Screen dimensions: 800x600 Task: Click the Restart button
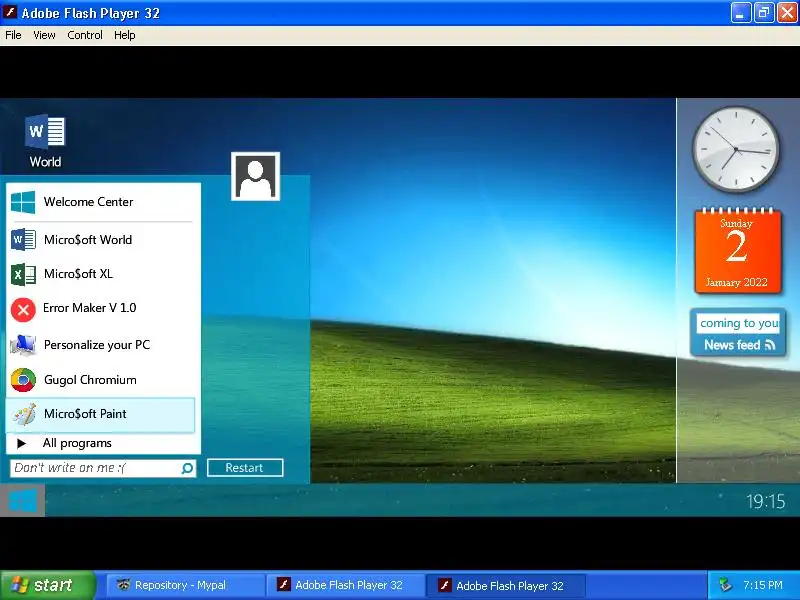pos(245,468)
